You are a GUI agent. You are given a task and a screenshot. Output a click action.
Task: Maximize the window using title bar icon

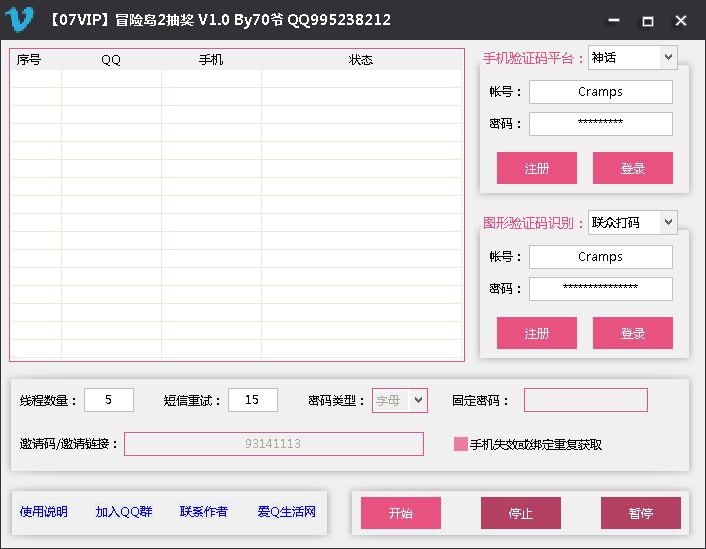[x=647, y=21]
